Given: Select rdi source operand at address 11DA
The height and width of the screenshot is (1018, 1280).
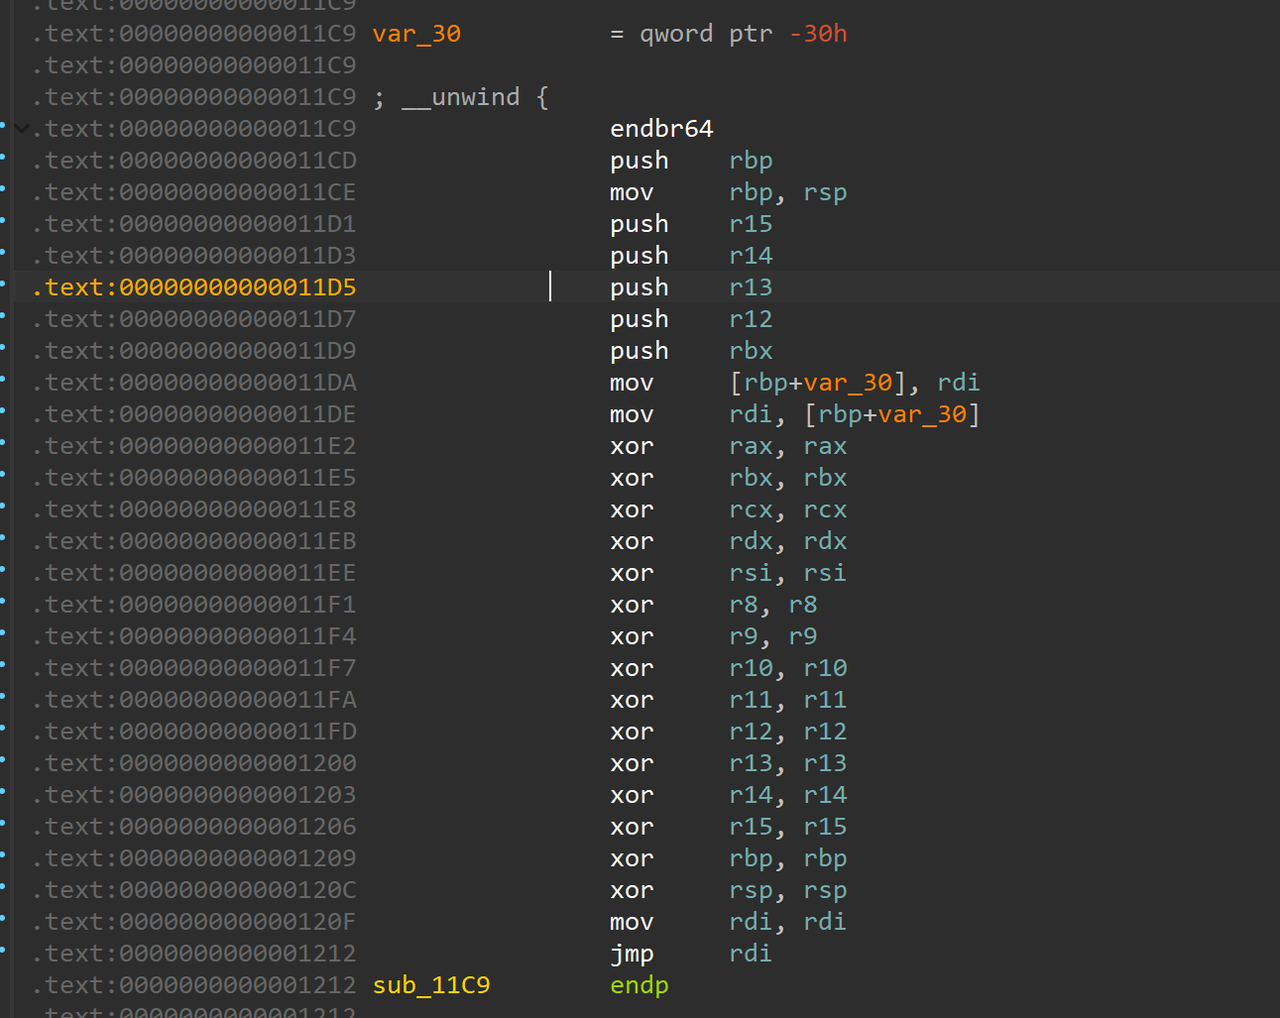Looking at the screenshot, I should coord(958,383).
